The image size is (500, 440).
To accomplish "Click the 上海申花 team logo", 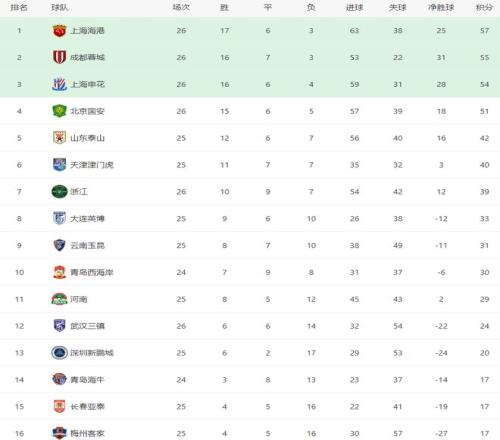I will [x=59, y=84].
